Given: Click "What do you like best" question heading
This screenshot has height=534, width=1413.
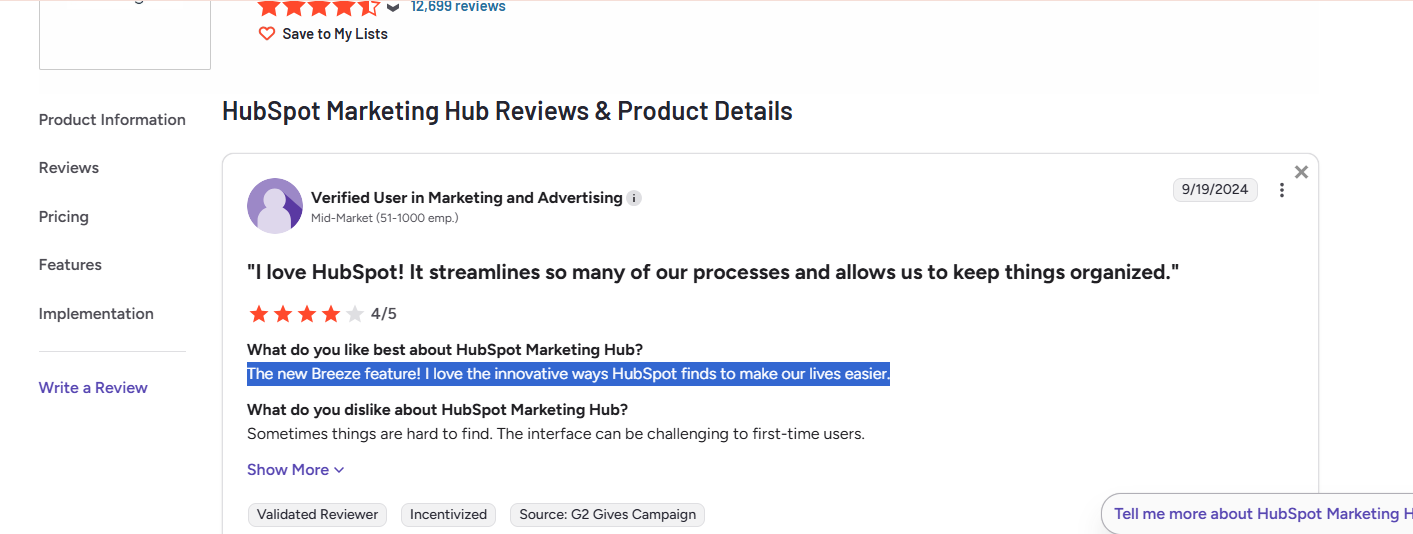Looking at the screenshot, I should tap(445, 350).
